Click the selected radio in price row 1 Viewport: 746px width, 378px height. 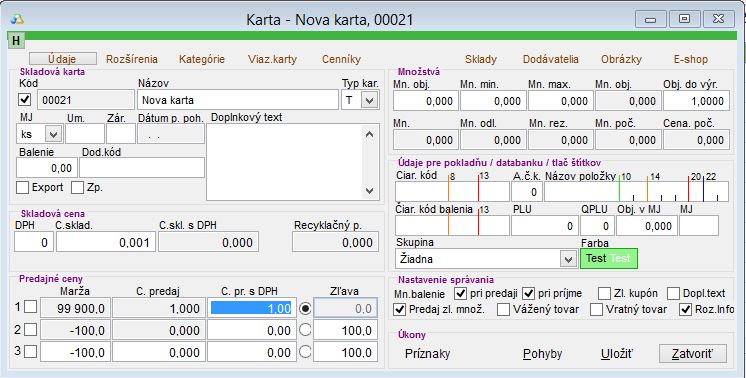pos(305,308)
